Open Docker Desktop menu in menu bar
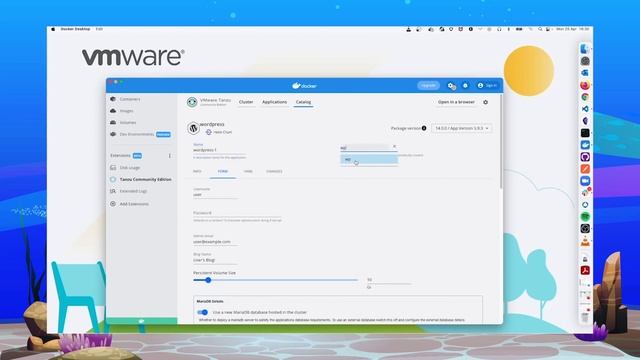This screenshot has height=360, width=640. pos(76,29)
